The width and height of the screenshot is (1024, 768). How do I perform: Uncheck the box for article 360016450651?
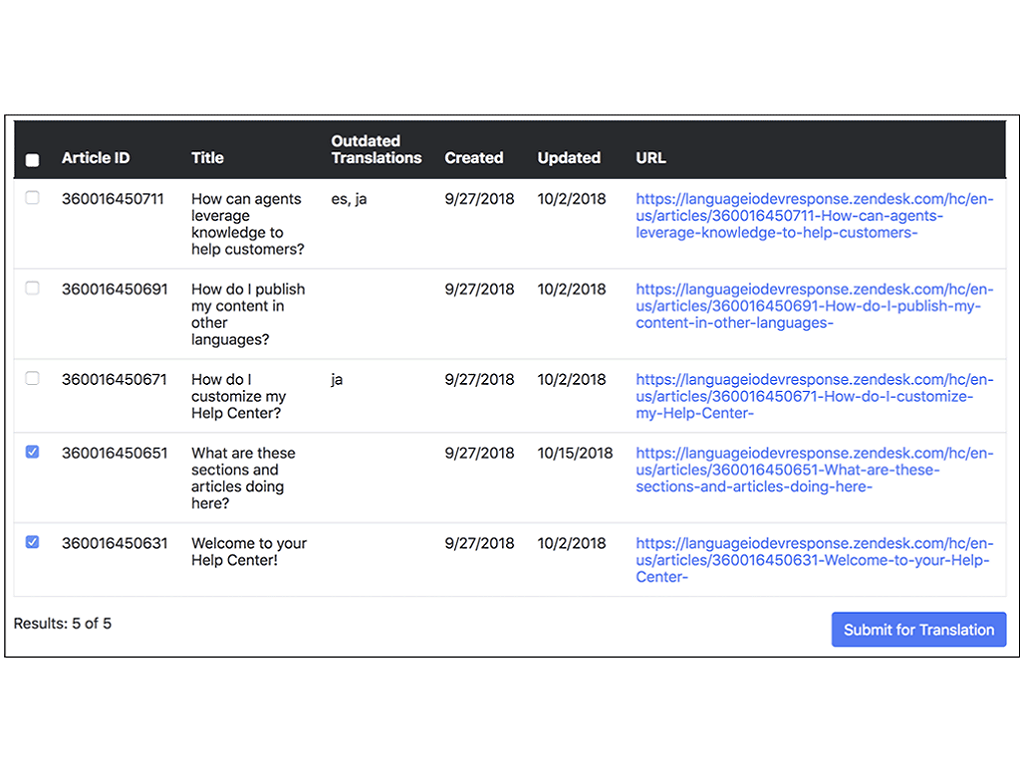(32, 452)
